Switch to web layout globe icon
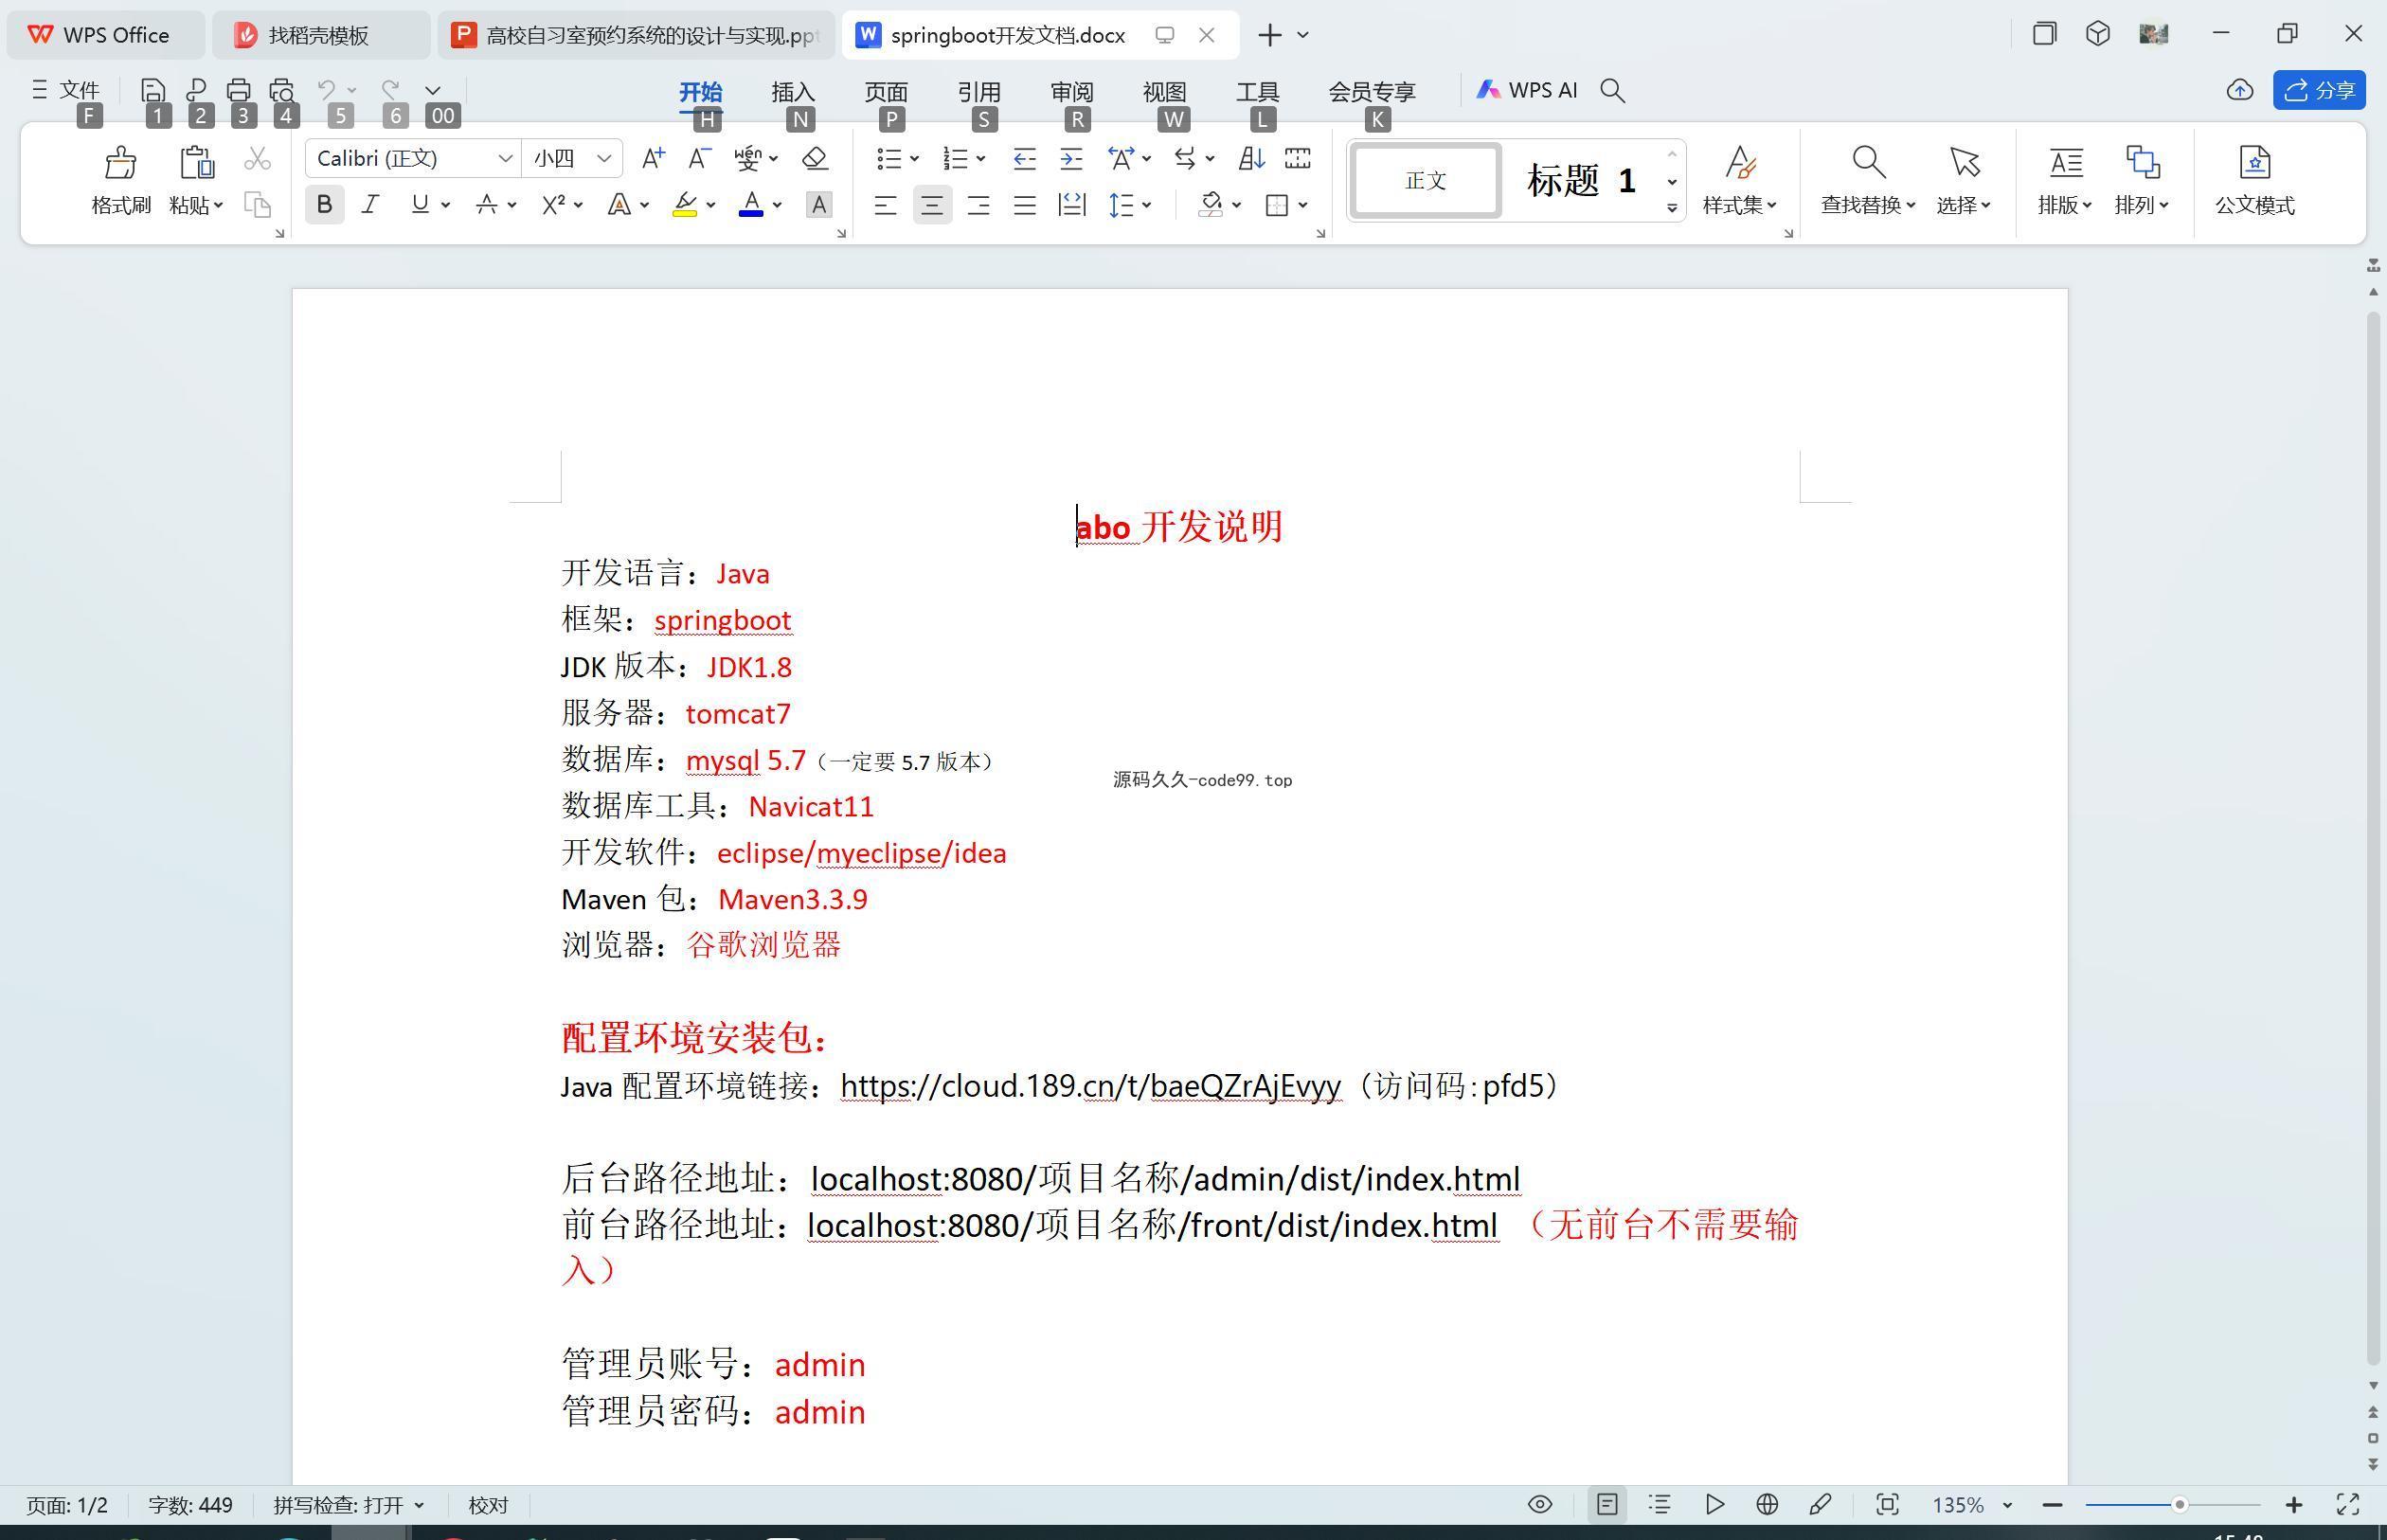This screenshot has width=2387, height=1540. [x=1767, y=1504]
